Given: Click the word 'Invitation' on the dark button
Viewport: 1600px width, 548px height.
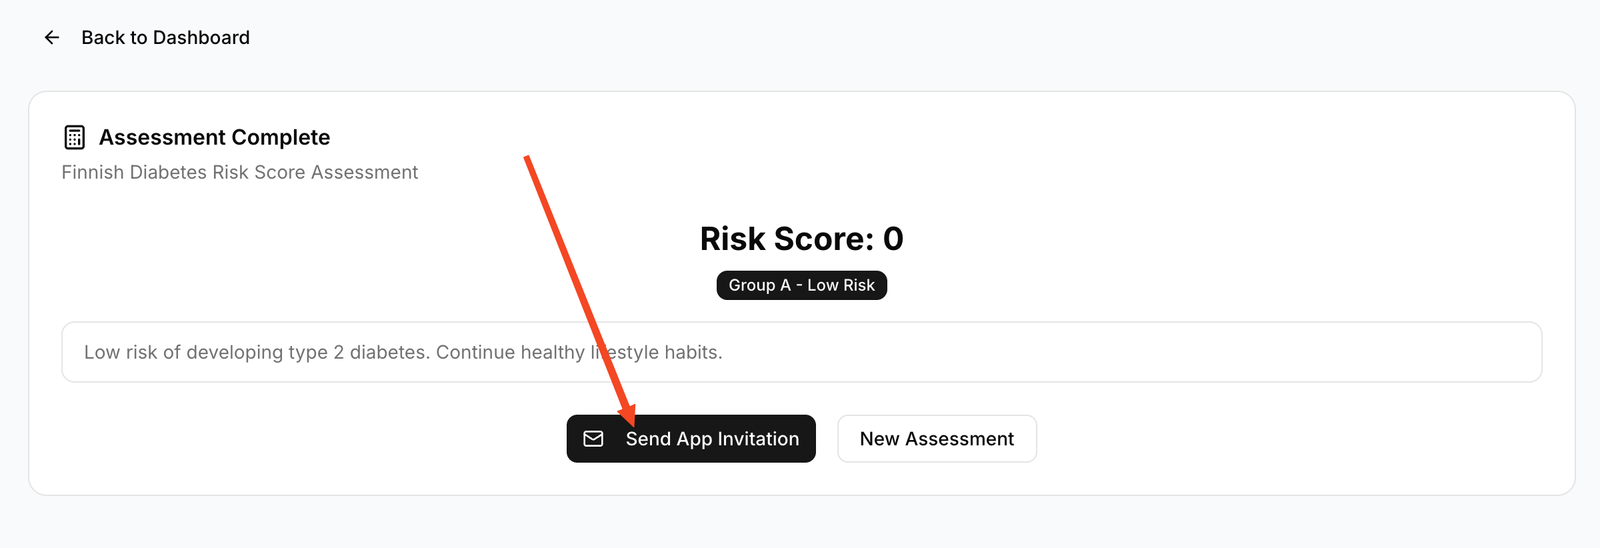Looking at the screenshot, I should click(x=758, y=439).
